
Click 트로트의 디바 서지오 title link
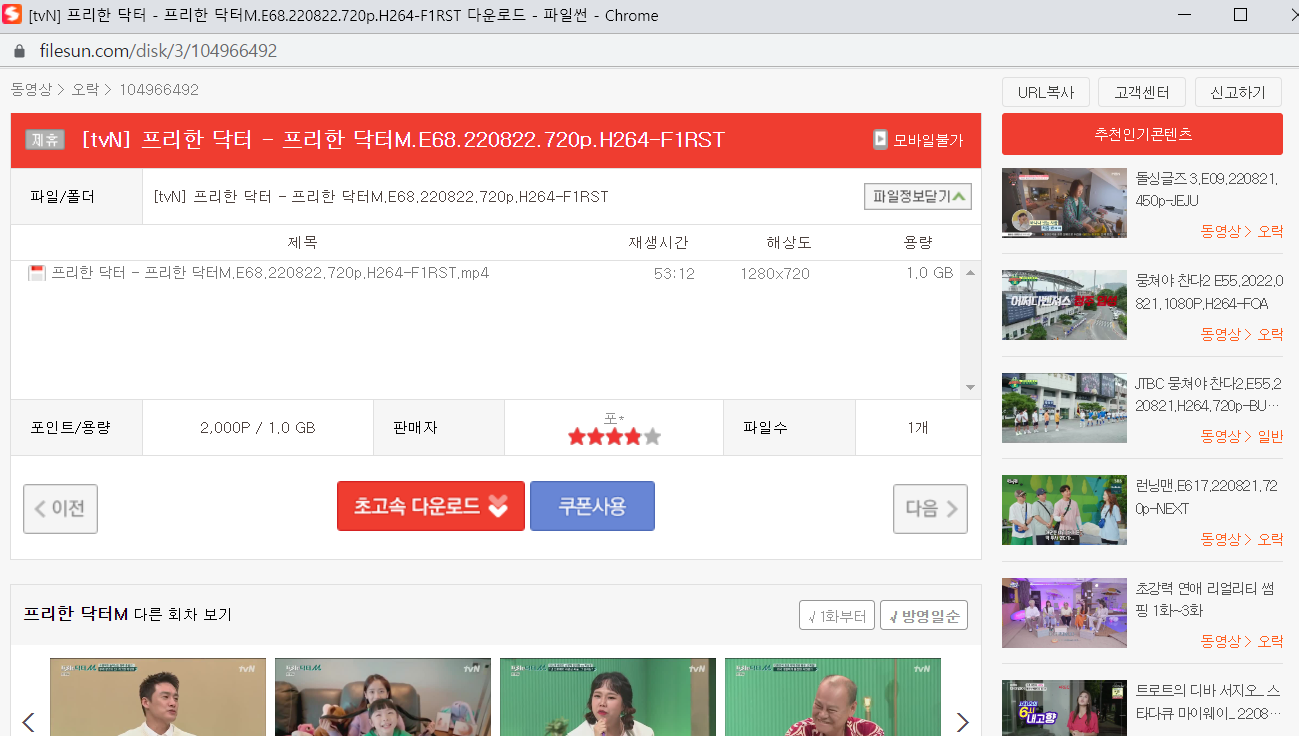click(x=1209, y=701)
